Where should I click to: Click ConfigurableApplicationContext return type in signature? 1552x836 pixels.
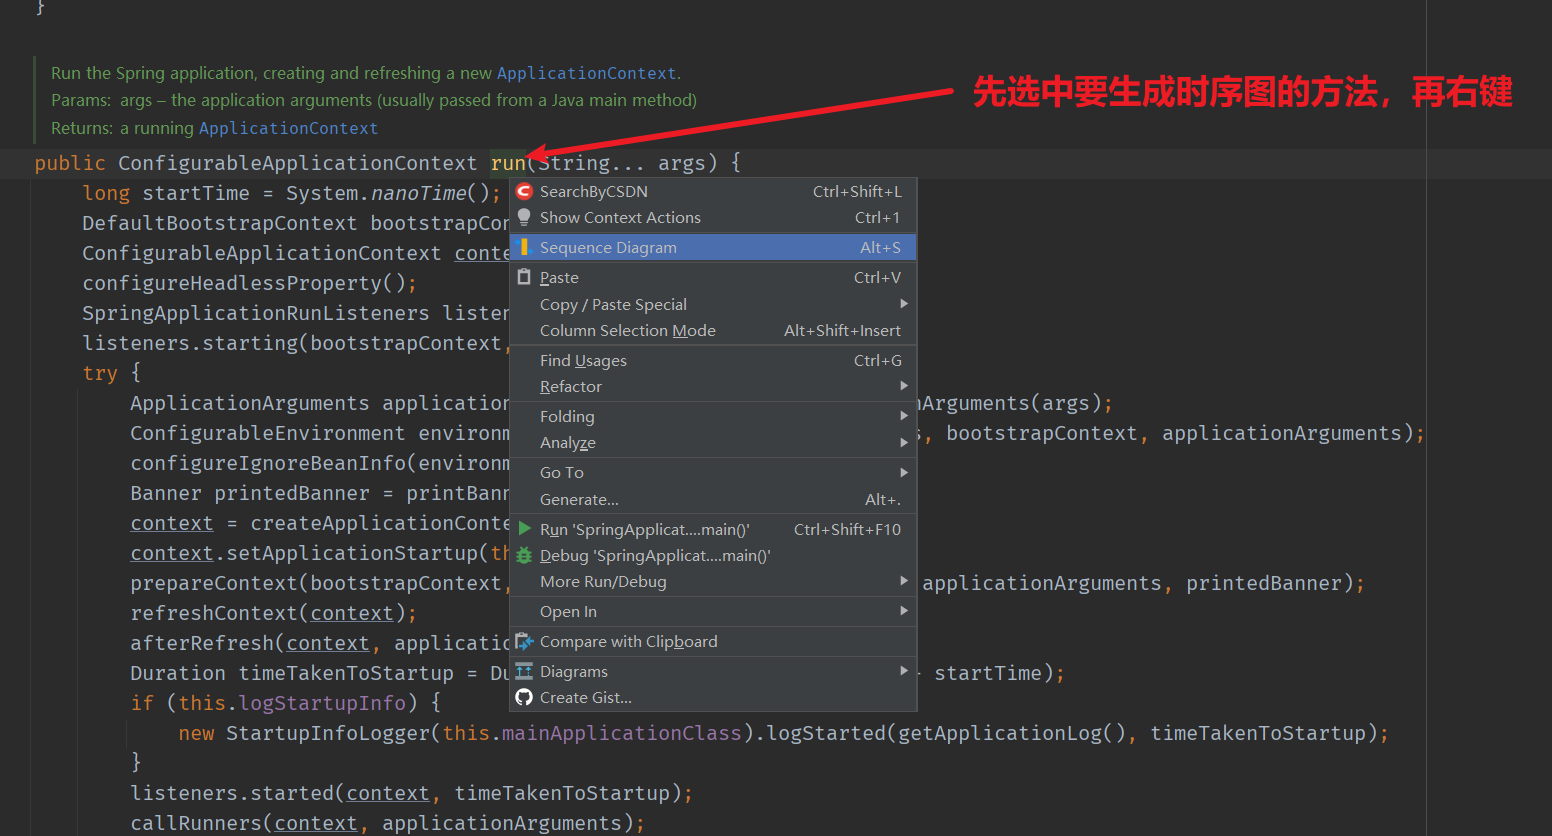click(298, 163)
